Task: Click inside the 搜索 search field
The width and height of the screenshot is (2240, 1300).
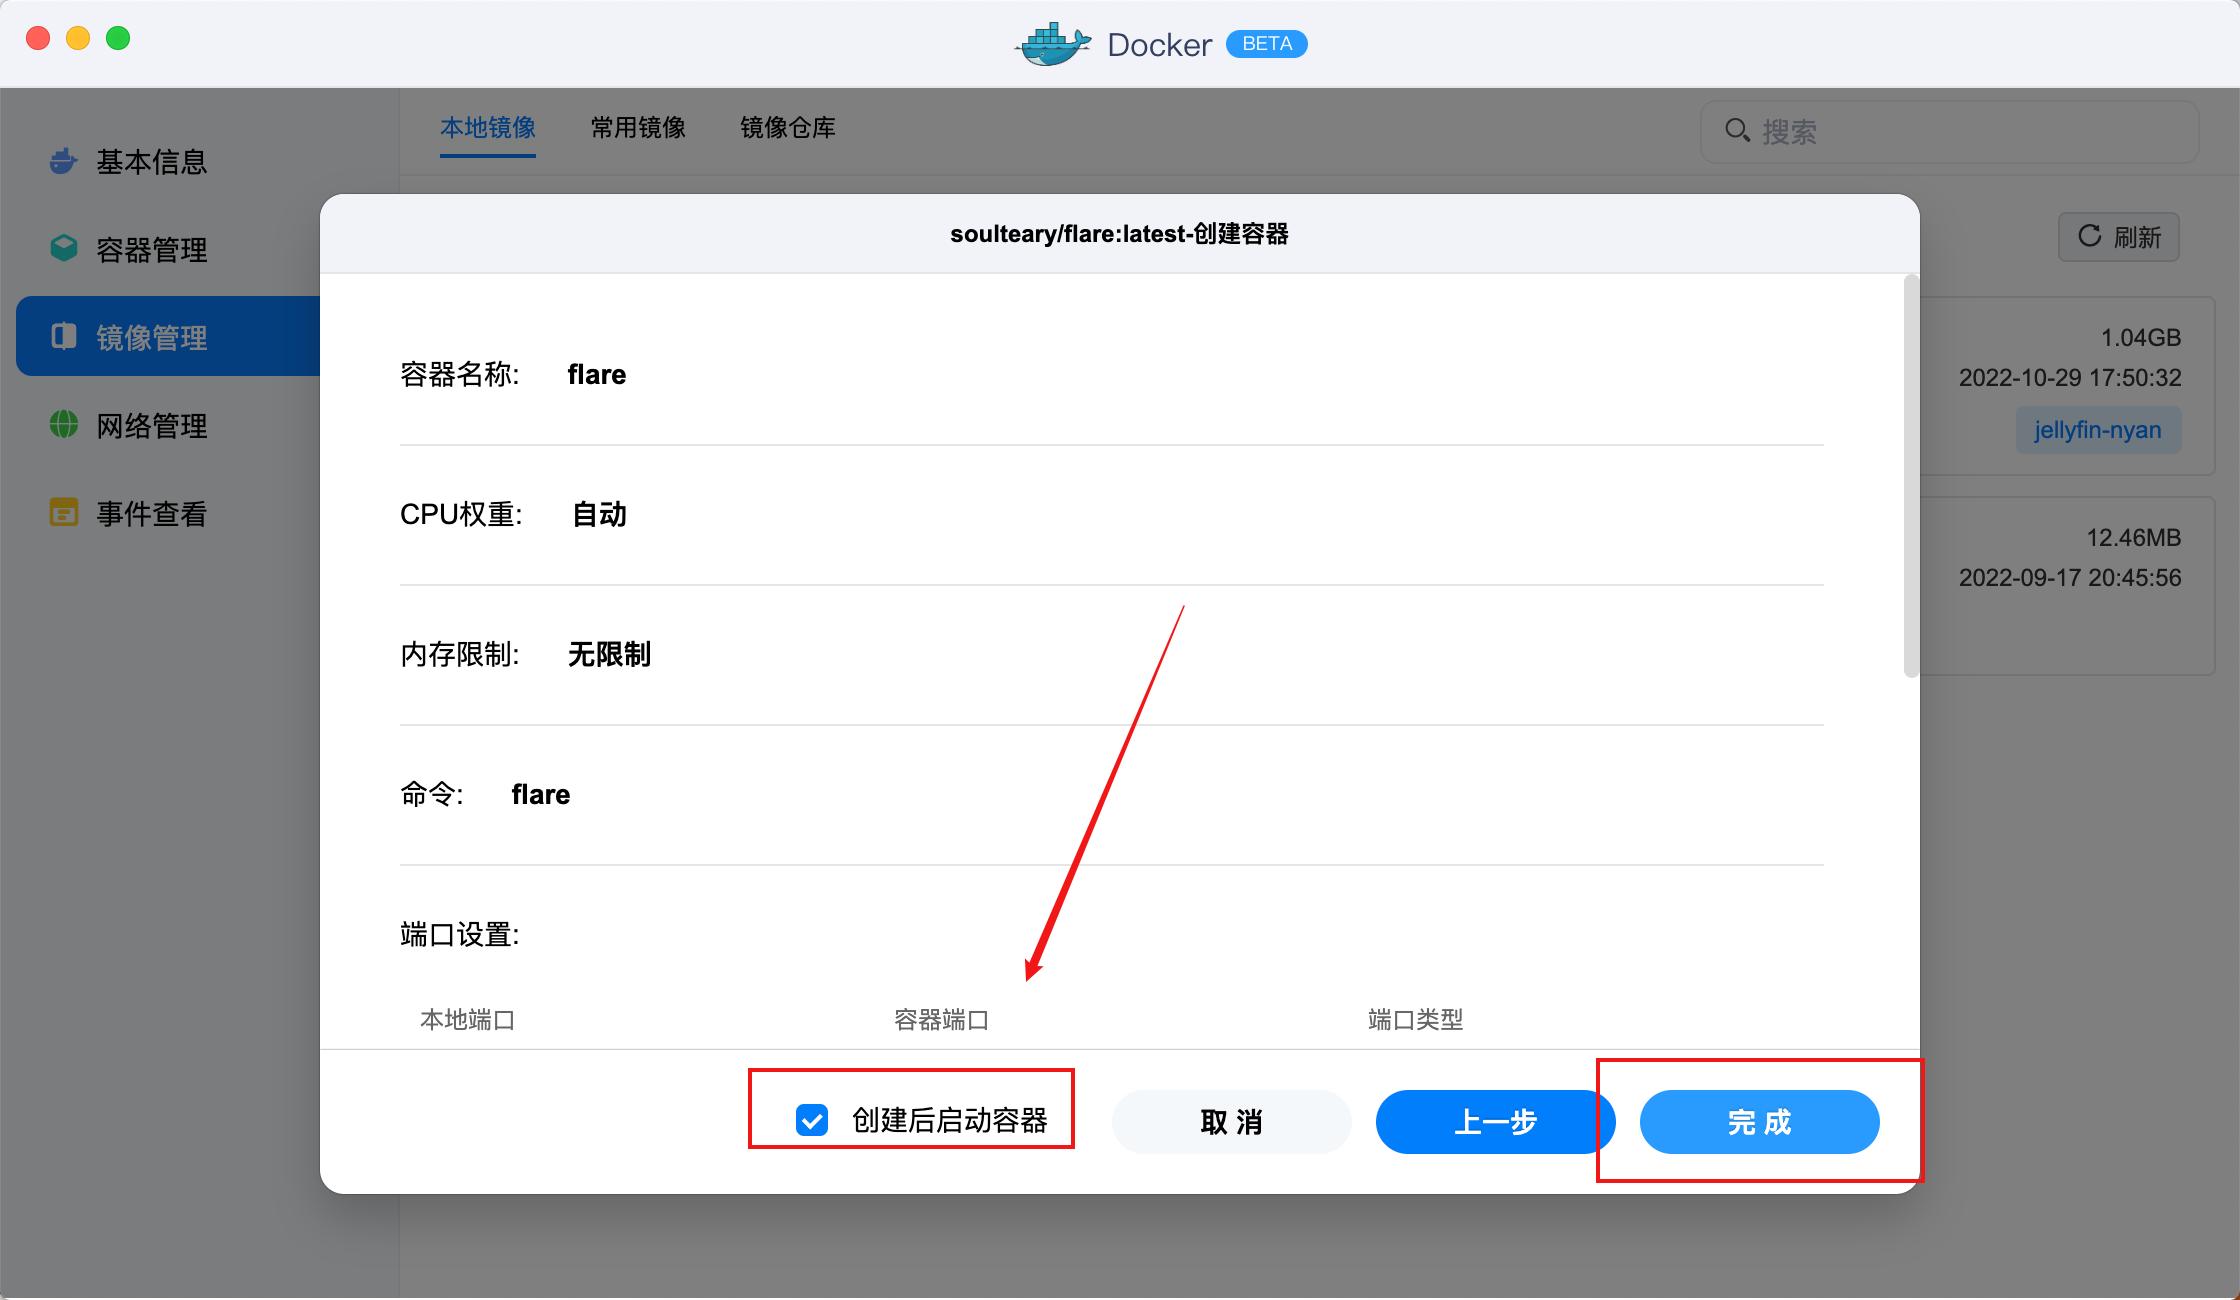Action: (x=1900, y=131)
